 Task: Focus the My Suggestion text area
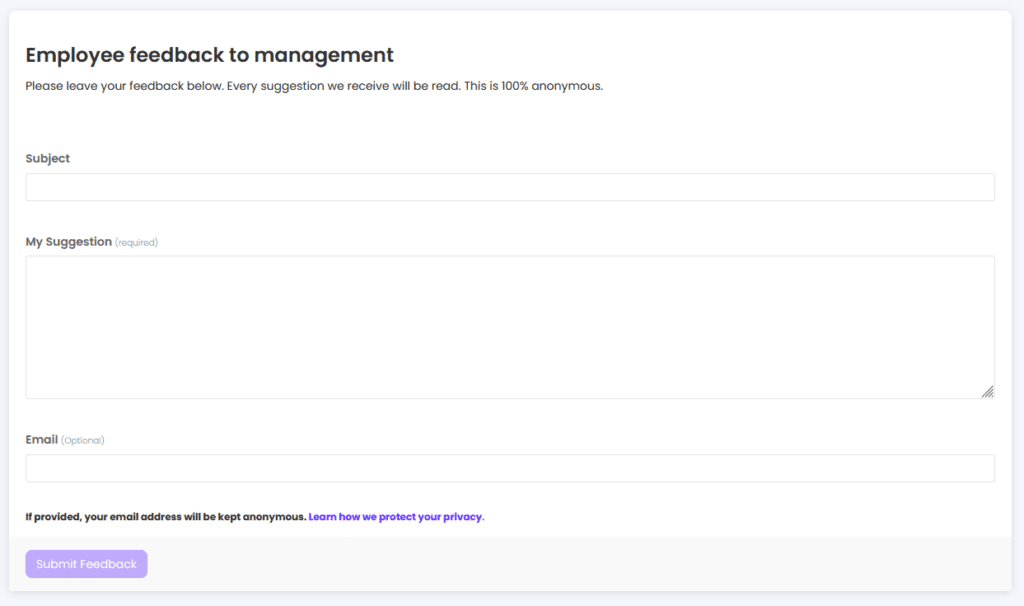510,327
